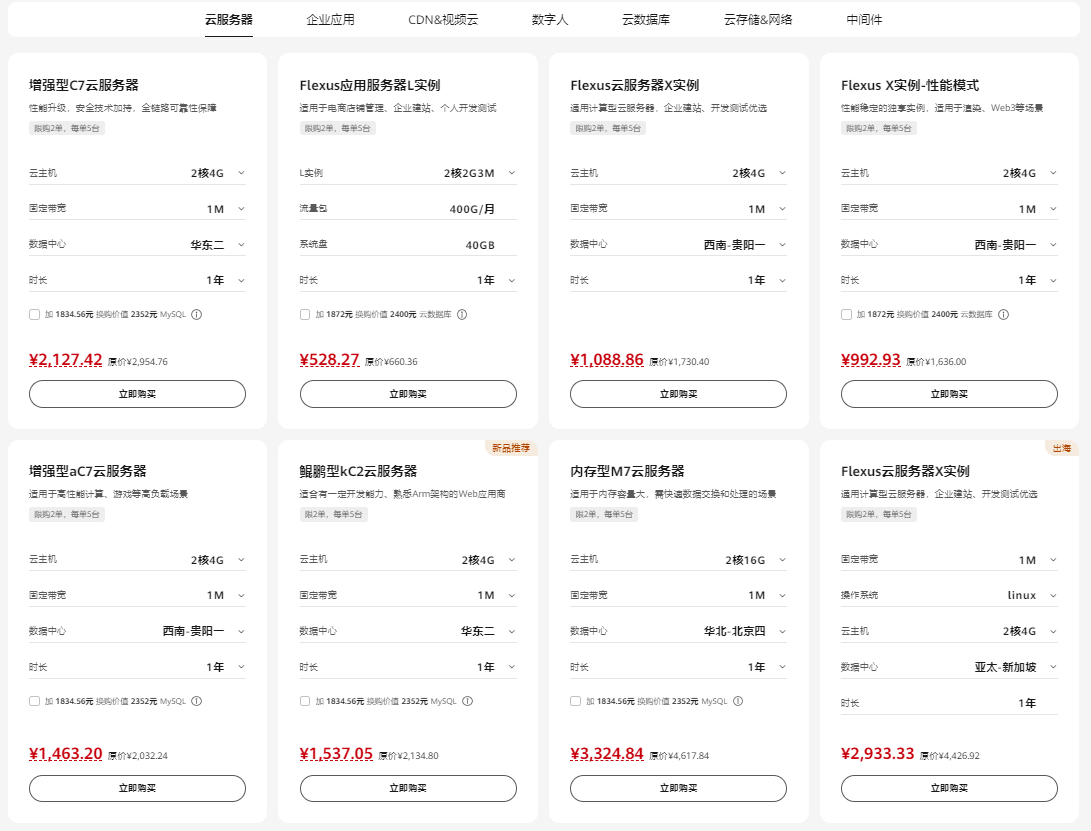
Task: Check 云数据库 add-on box for Flexus X实例-性能模式
Action: click(x=846, y=315)
